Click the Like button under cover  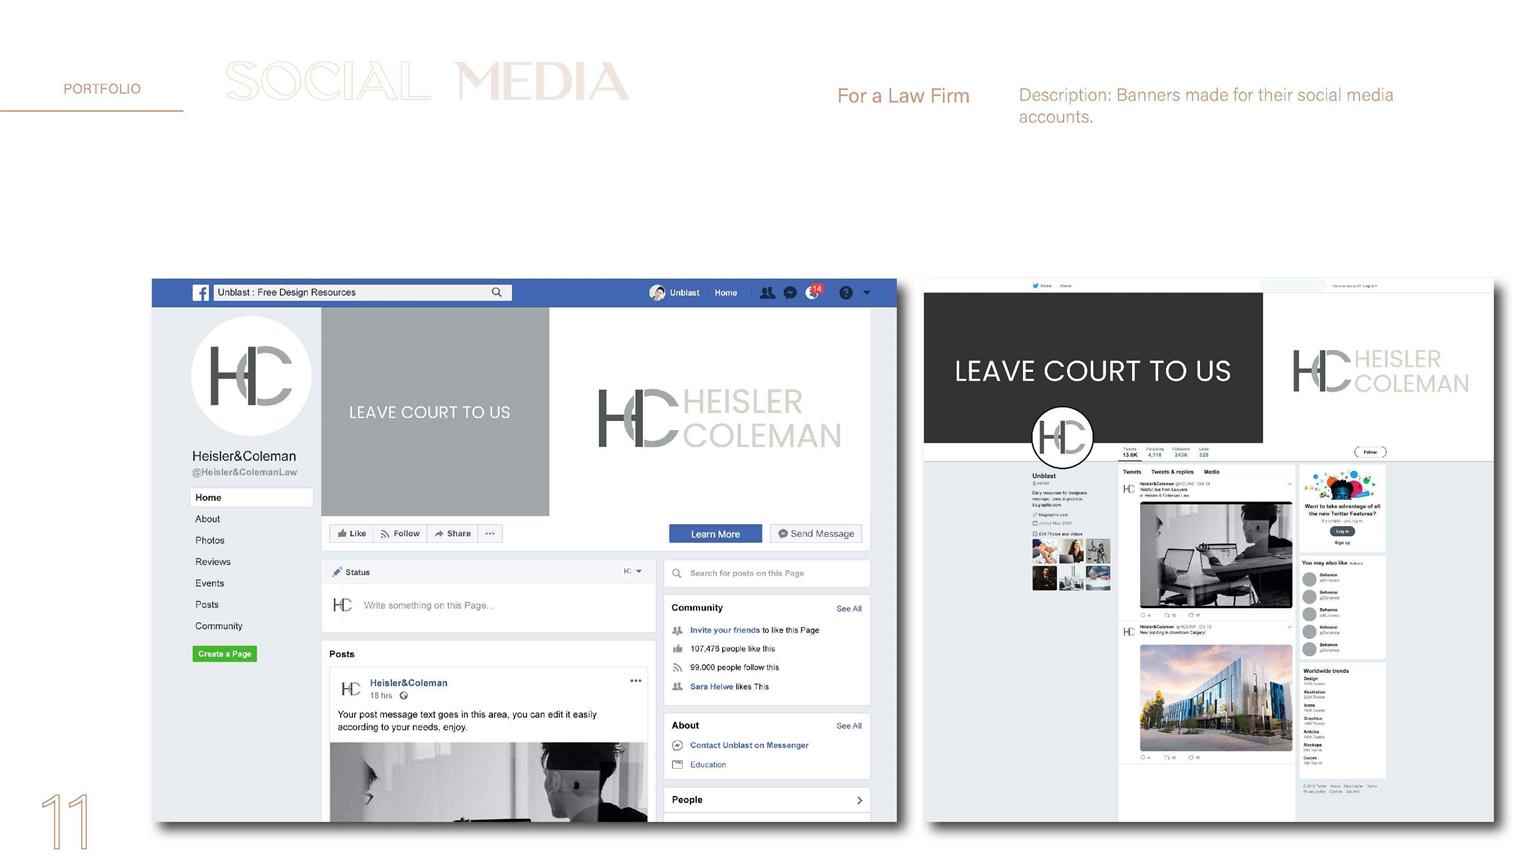(x=352, y=534)
